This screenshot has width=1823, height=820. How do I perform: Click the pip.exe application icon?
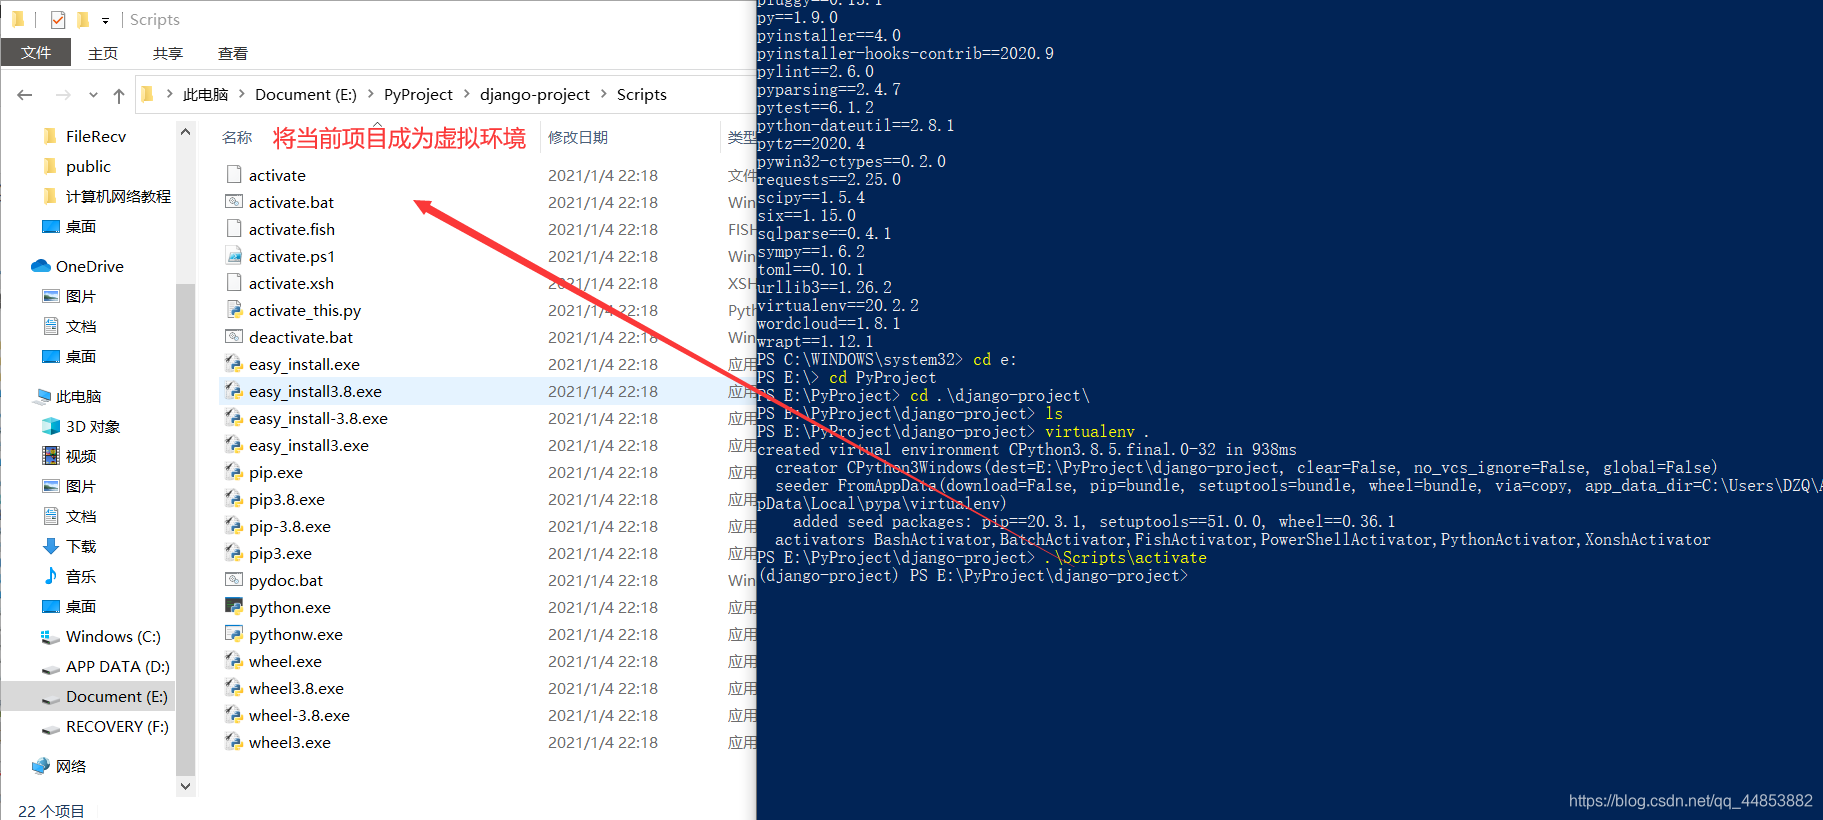[x=234, y=472]
